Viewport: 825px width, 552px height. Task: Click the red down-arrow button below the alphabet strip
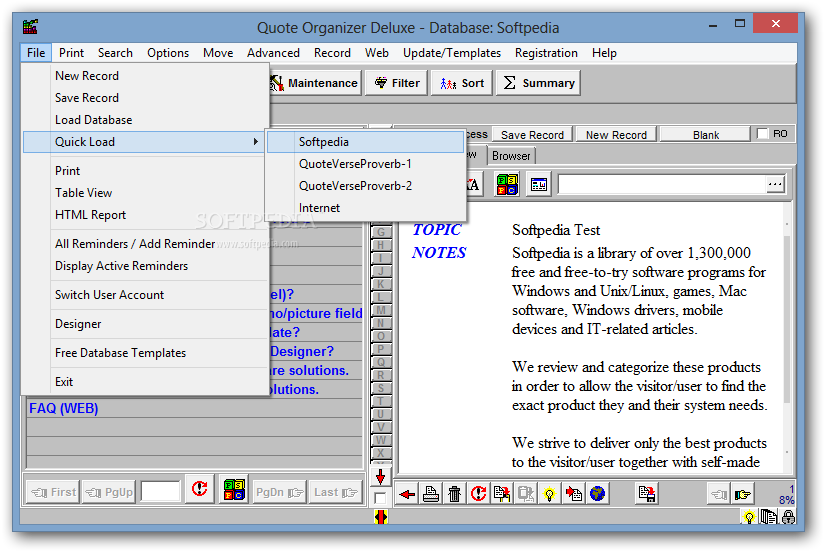[x=380, y=477]
